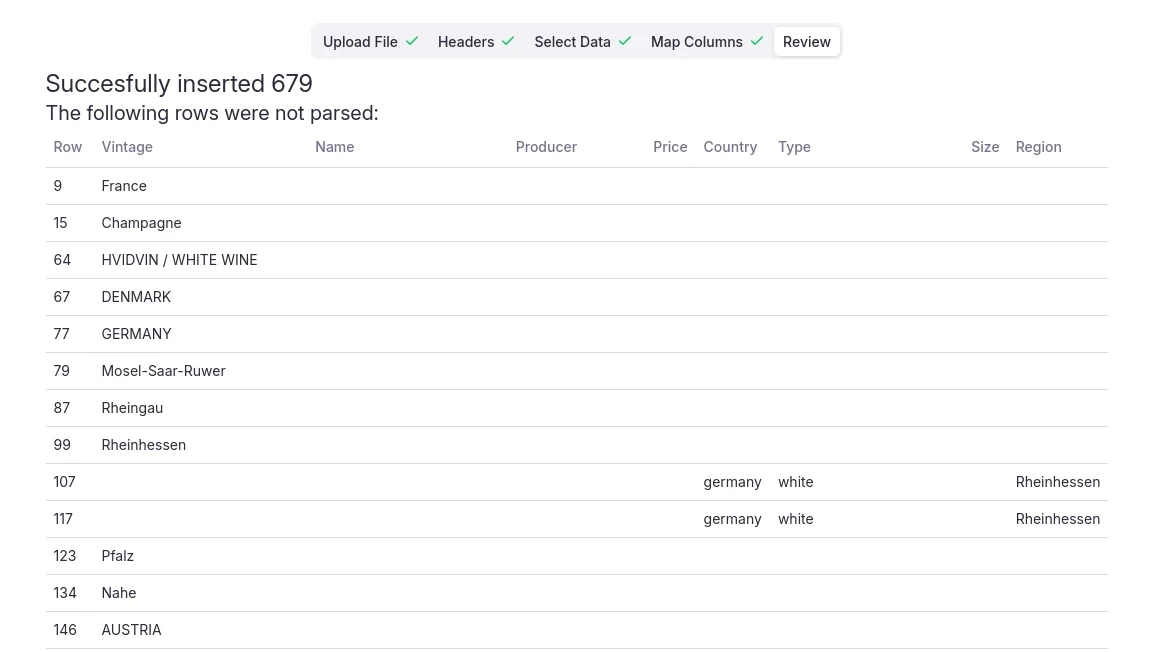This screenshot has height=652, width=1159.
Task: Open the Review step tab
Action: (x=806, y=41)
